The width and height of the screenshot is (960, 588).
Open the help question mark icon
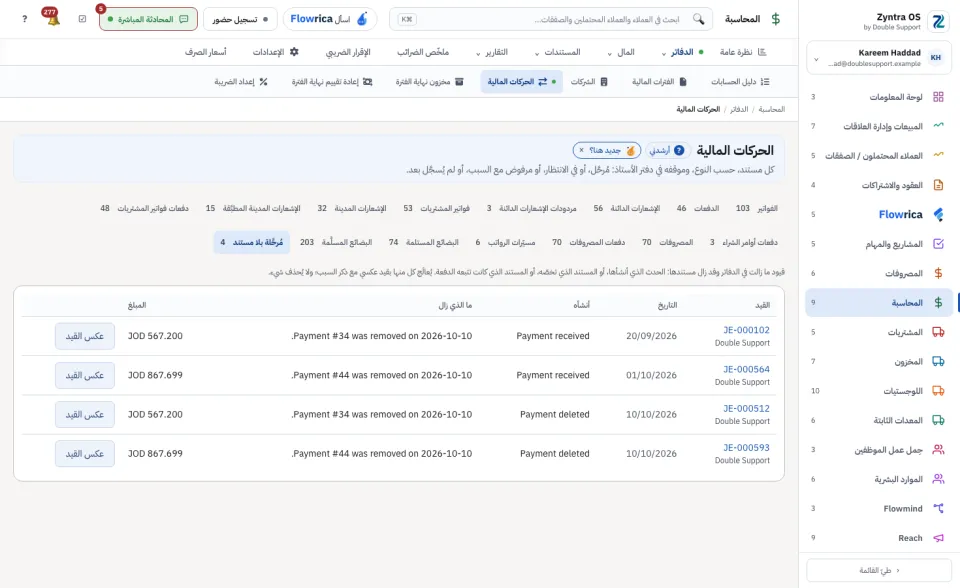[24, 19]
